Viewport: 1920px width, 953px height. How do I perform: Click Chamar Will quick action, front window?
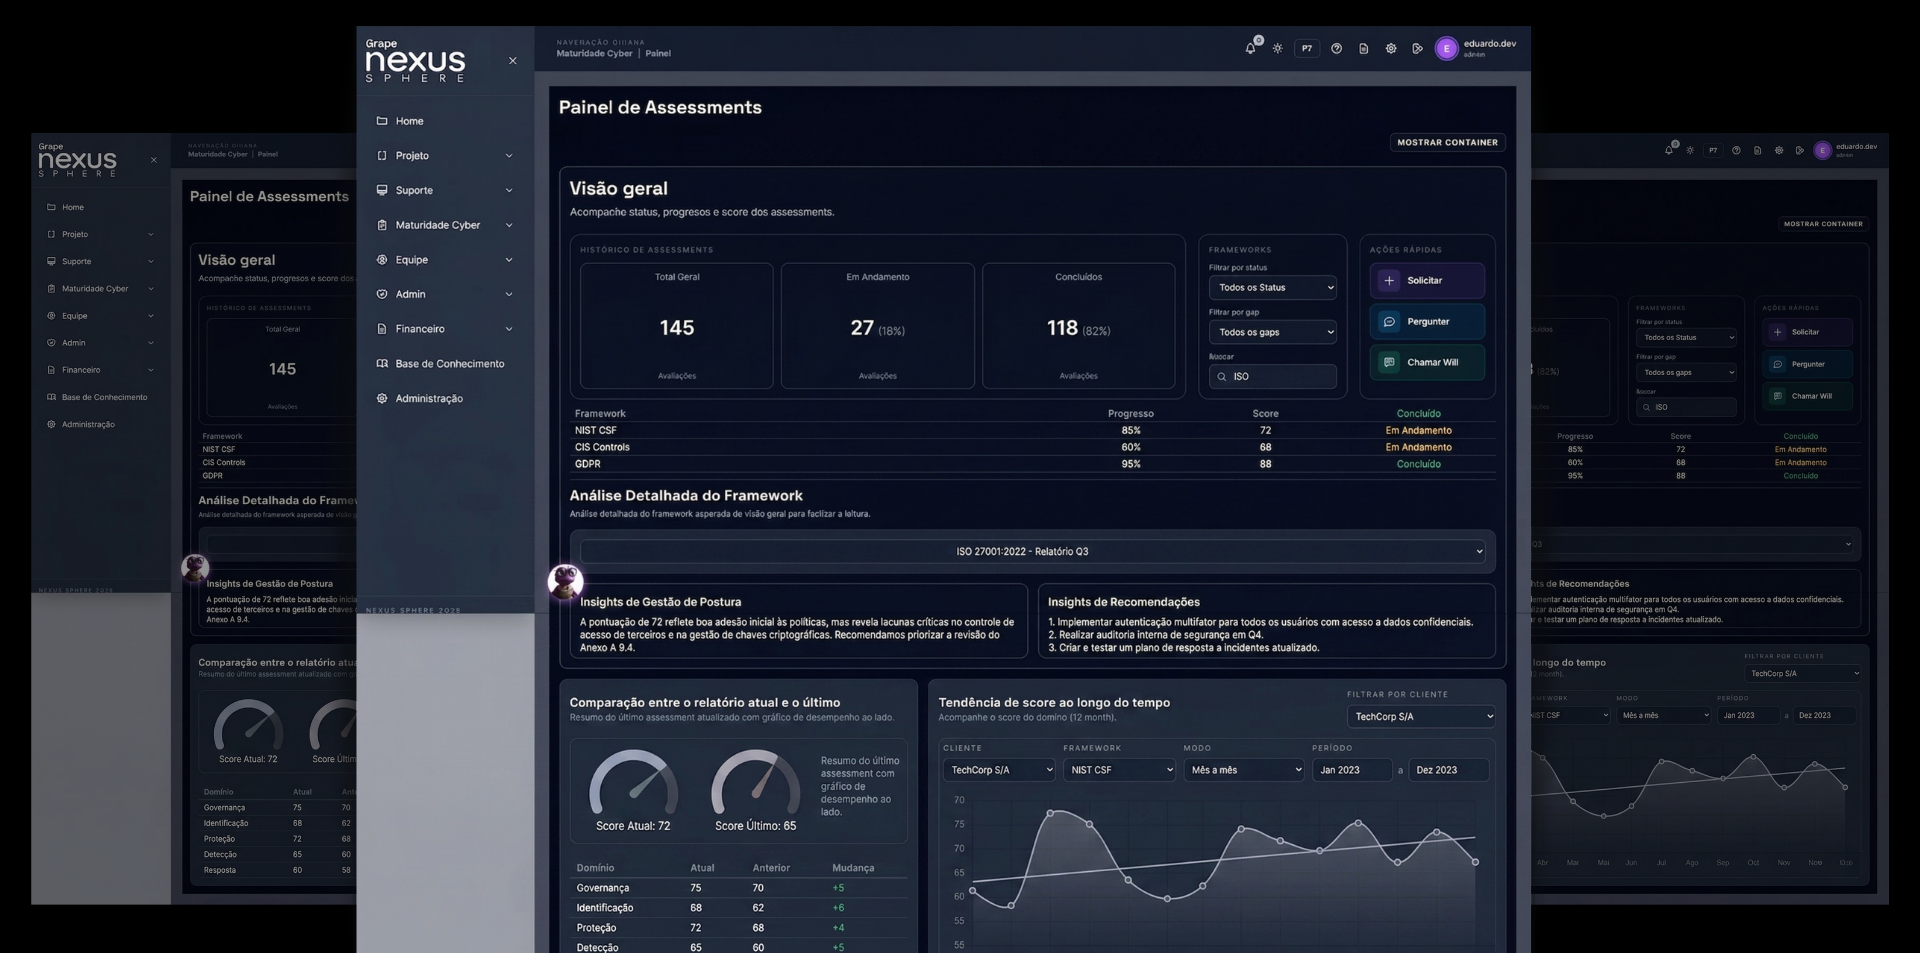pos(1427,363)
